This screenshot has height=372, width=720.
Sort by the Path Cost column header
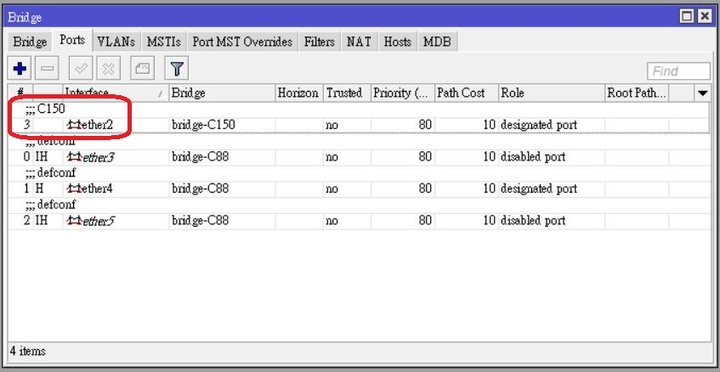click(467, 93)
